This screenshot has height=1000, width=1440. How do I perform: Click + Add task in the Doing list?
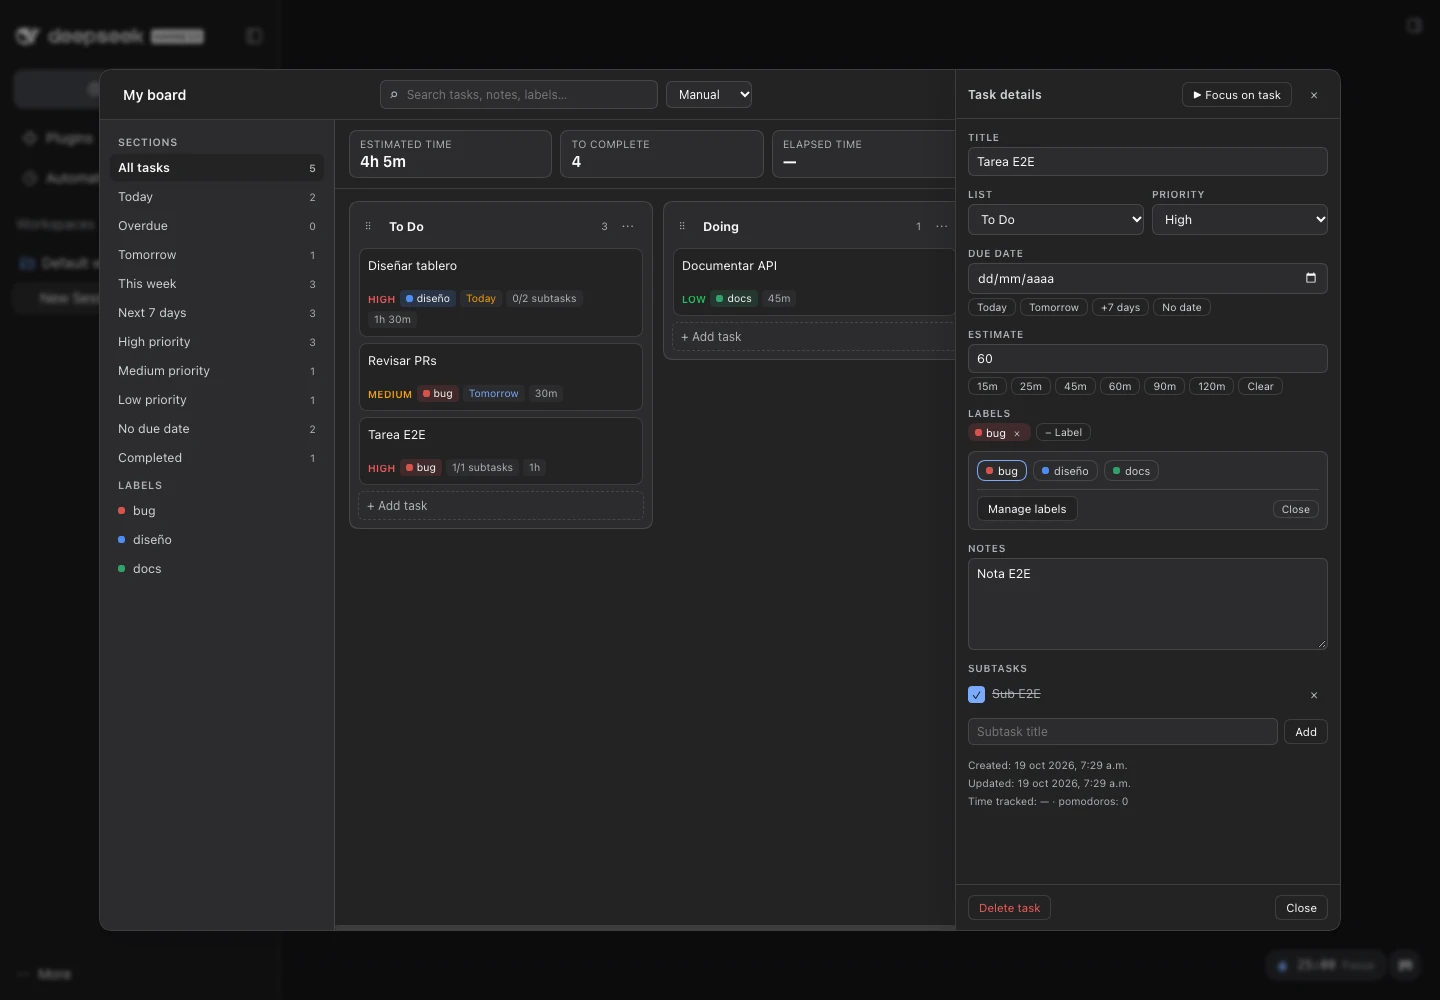tap(814, 337)
